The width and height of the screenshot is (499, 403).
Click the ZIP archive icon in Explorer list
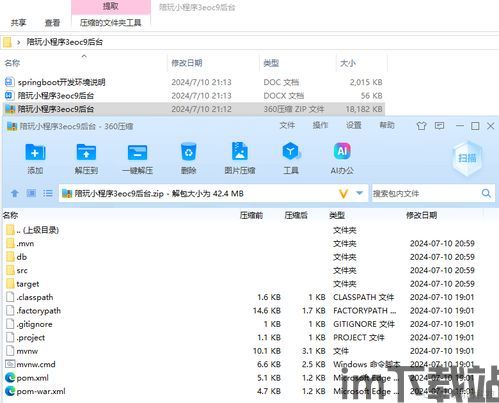pos(10,109)
